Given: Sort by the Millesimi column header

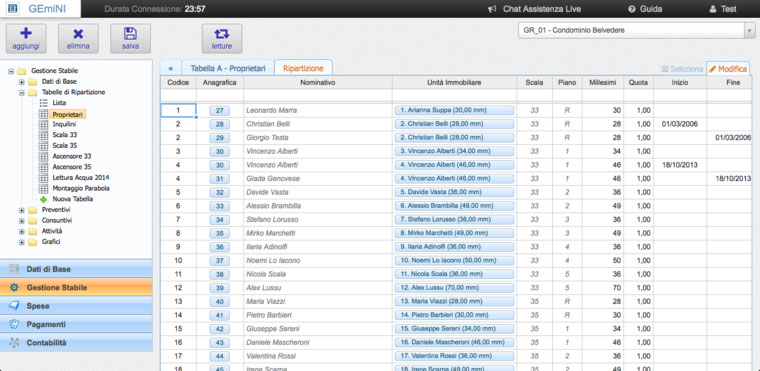Looking at the screenshot, I should coord(602,83).
